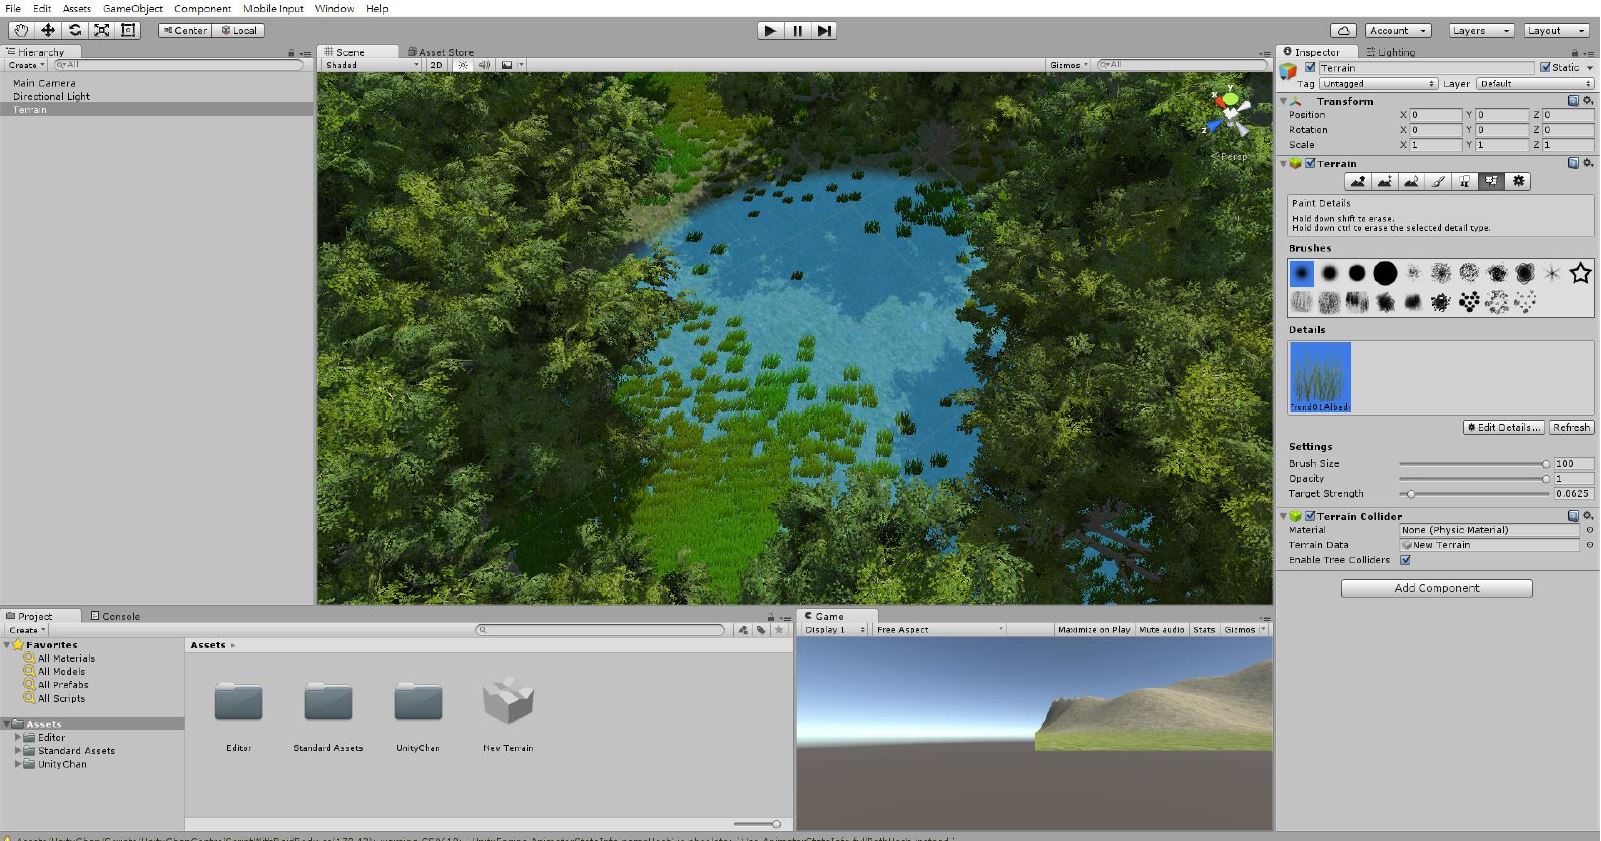This screenshot has width=1601, height=841.
Task: Select the grass detail thumbnail
Action: pos(1320,377)
